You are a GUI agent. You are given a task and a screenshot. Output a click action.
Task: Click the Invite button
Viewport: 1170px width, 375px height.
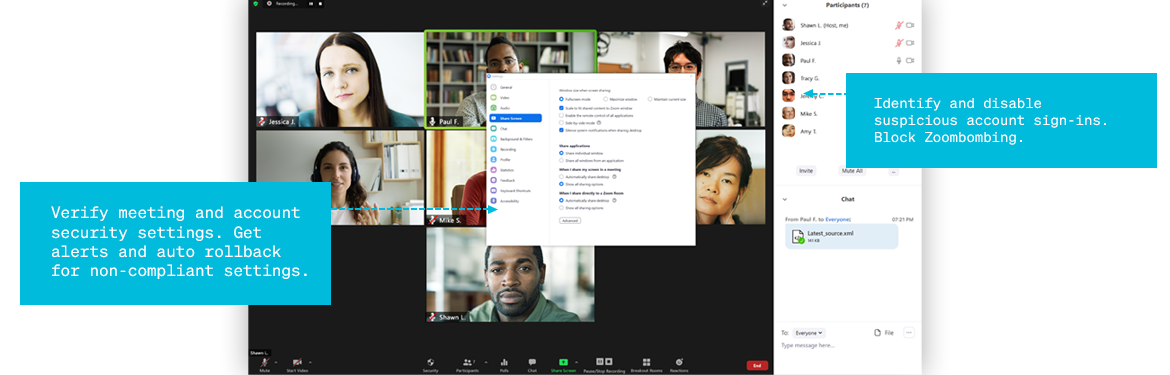(x=806, y=171)
